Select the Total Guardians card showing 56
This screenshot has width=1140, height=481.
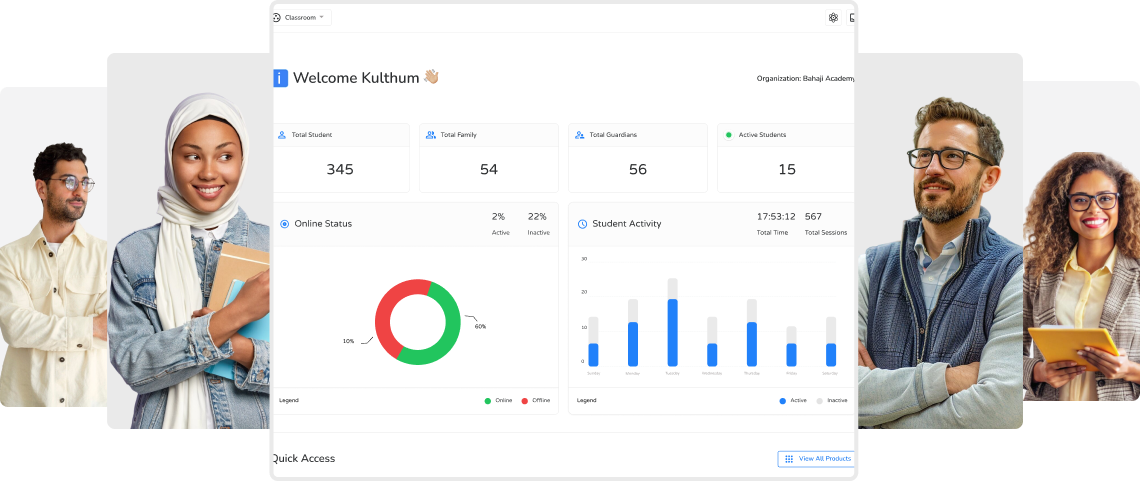(x=637, y=169)
